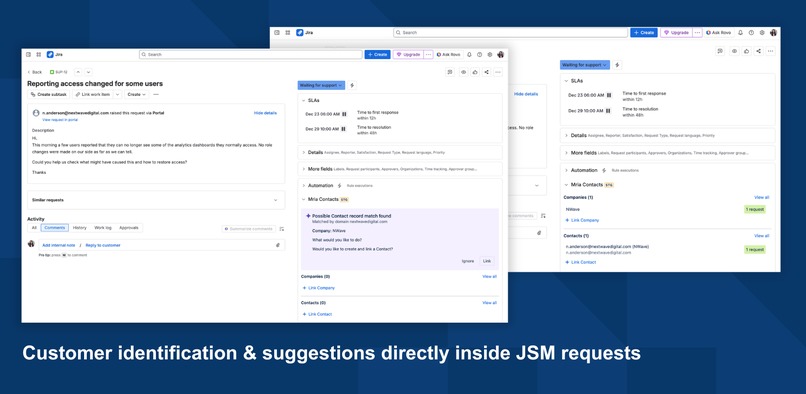This screenshot has height=394, width=806.
Task: Open Create dropdown under issue title
Action: [x=136, y=95]
